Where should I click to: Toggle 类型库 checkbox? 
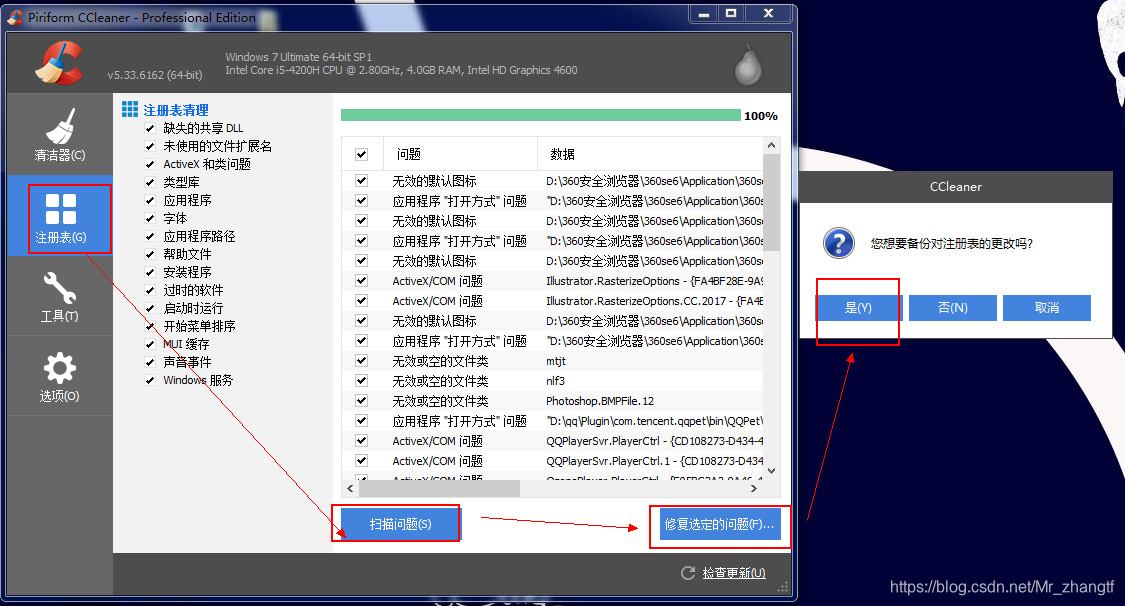pyautogui.click(x=150, y=182)
